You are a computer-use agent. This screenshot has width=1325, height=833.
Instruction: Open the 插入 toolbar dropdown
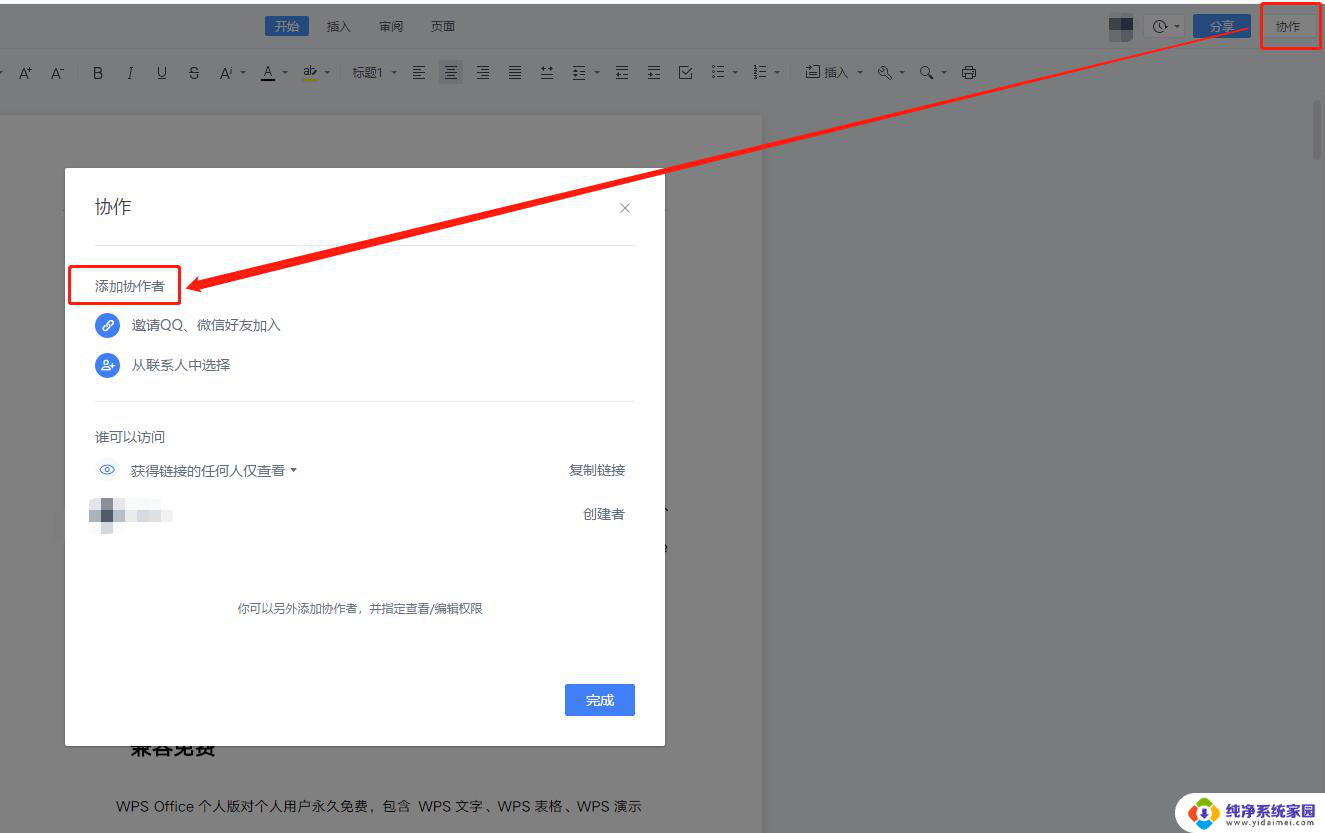pos(834,73)
